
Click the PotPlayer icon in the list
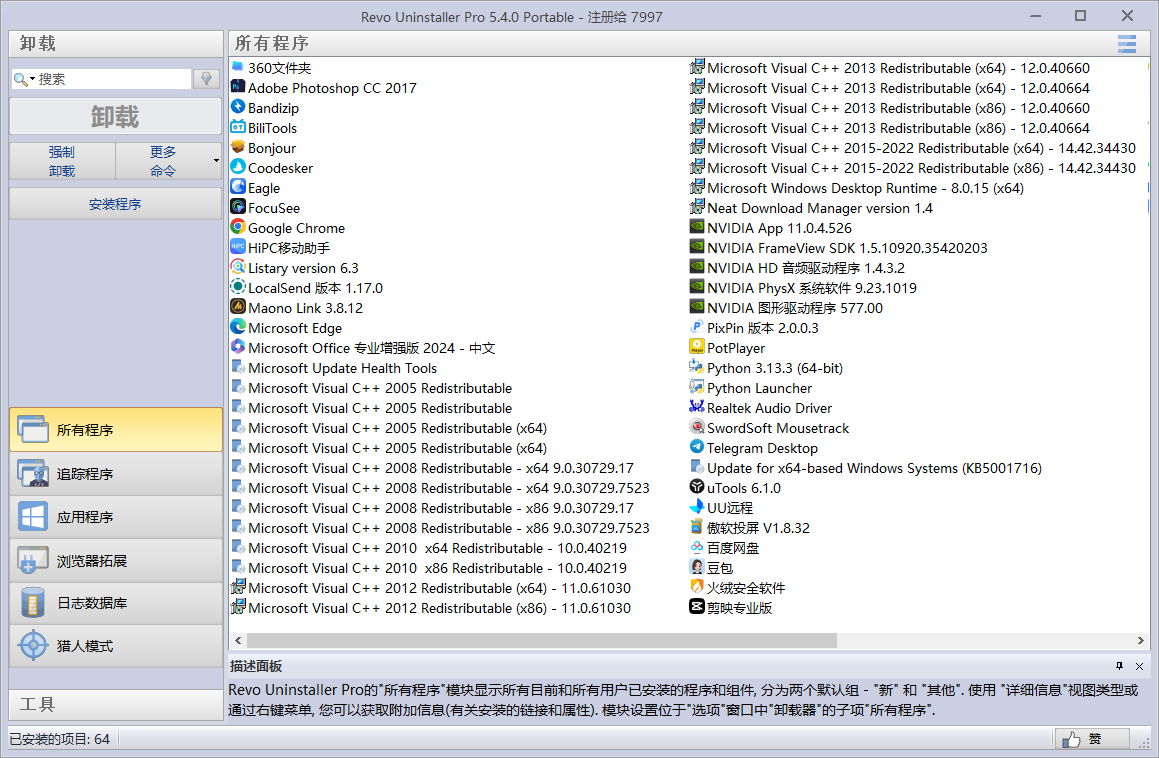tap(697, 348)
